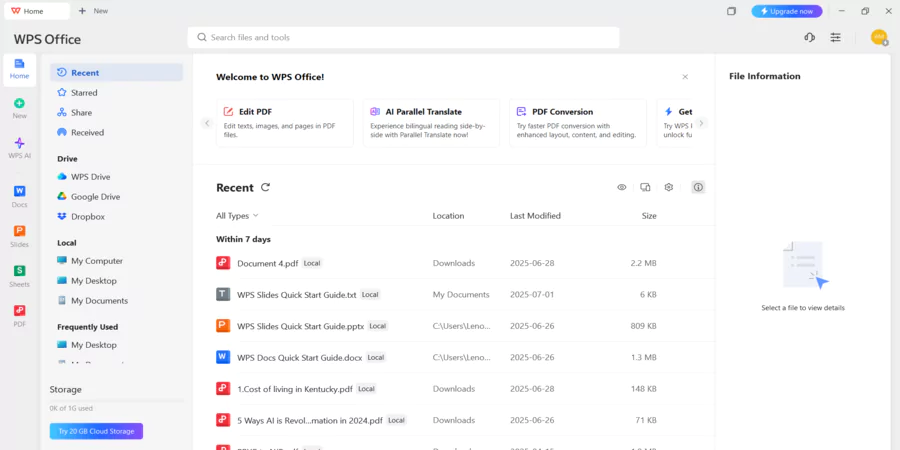Viewport: 900px width, 450px height.
Task: Click the storage usage progress bar
Action: pyautogui.click(x=117, y=401)
